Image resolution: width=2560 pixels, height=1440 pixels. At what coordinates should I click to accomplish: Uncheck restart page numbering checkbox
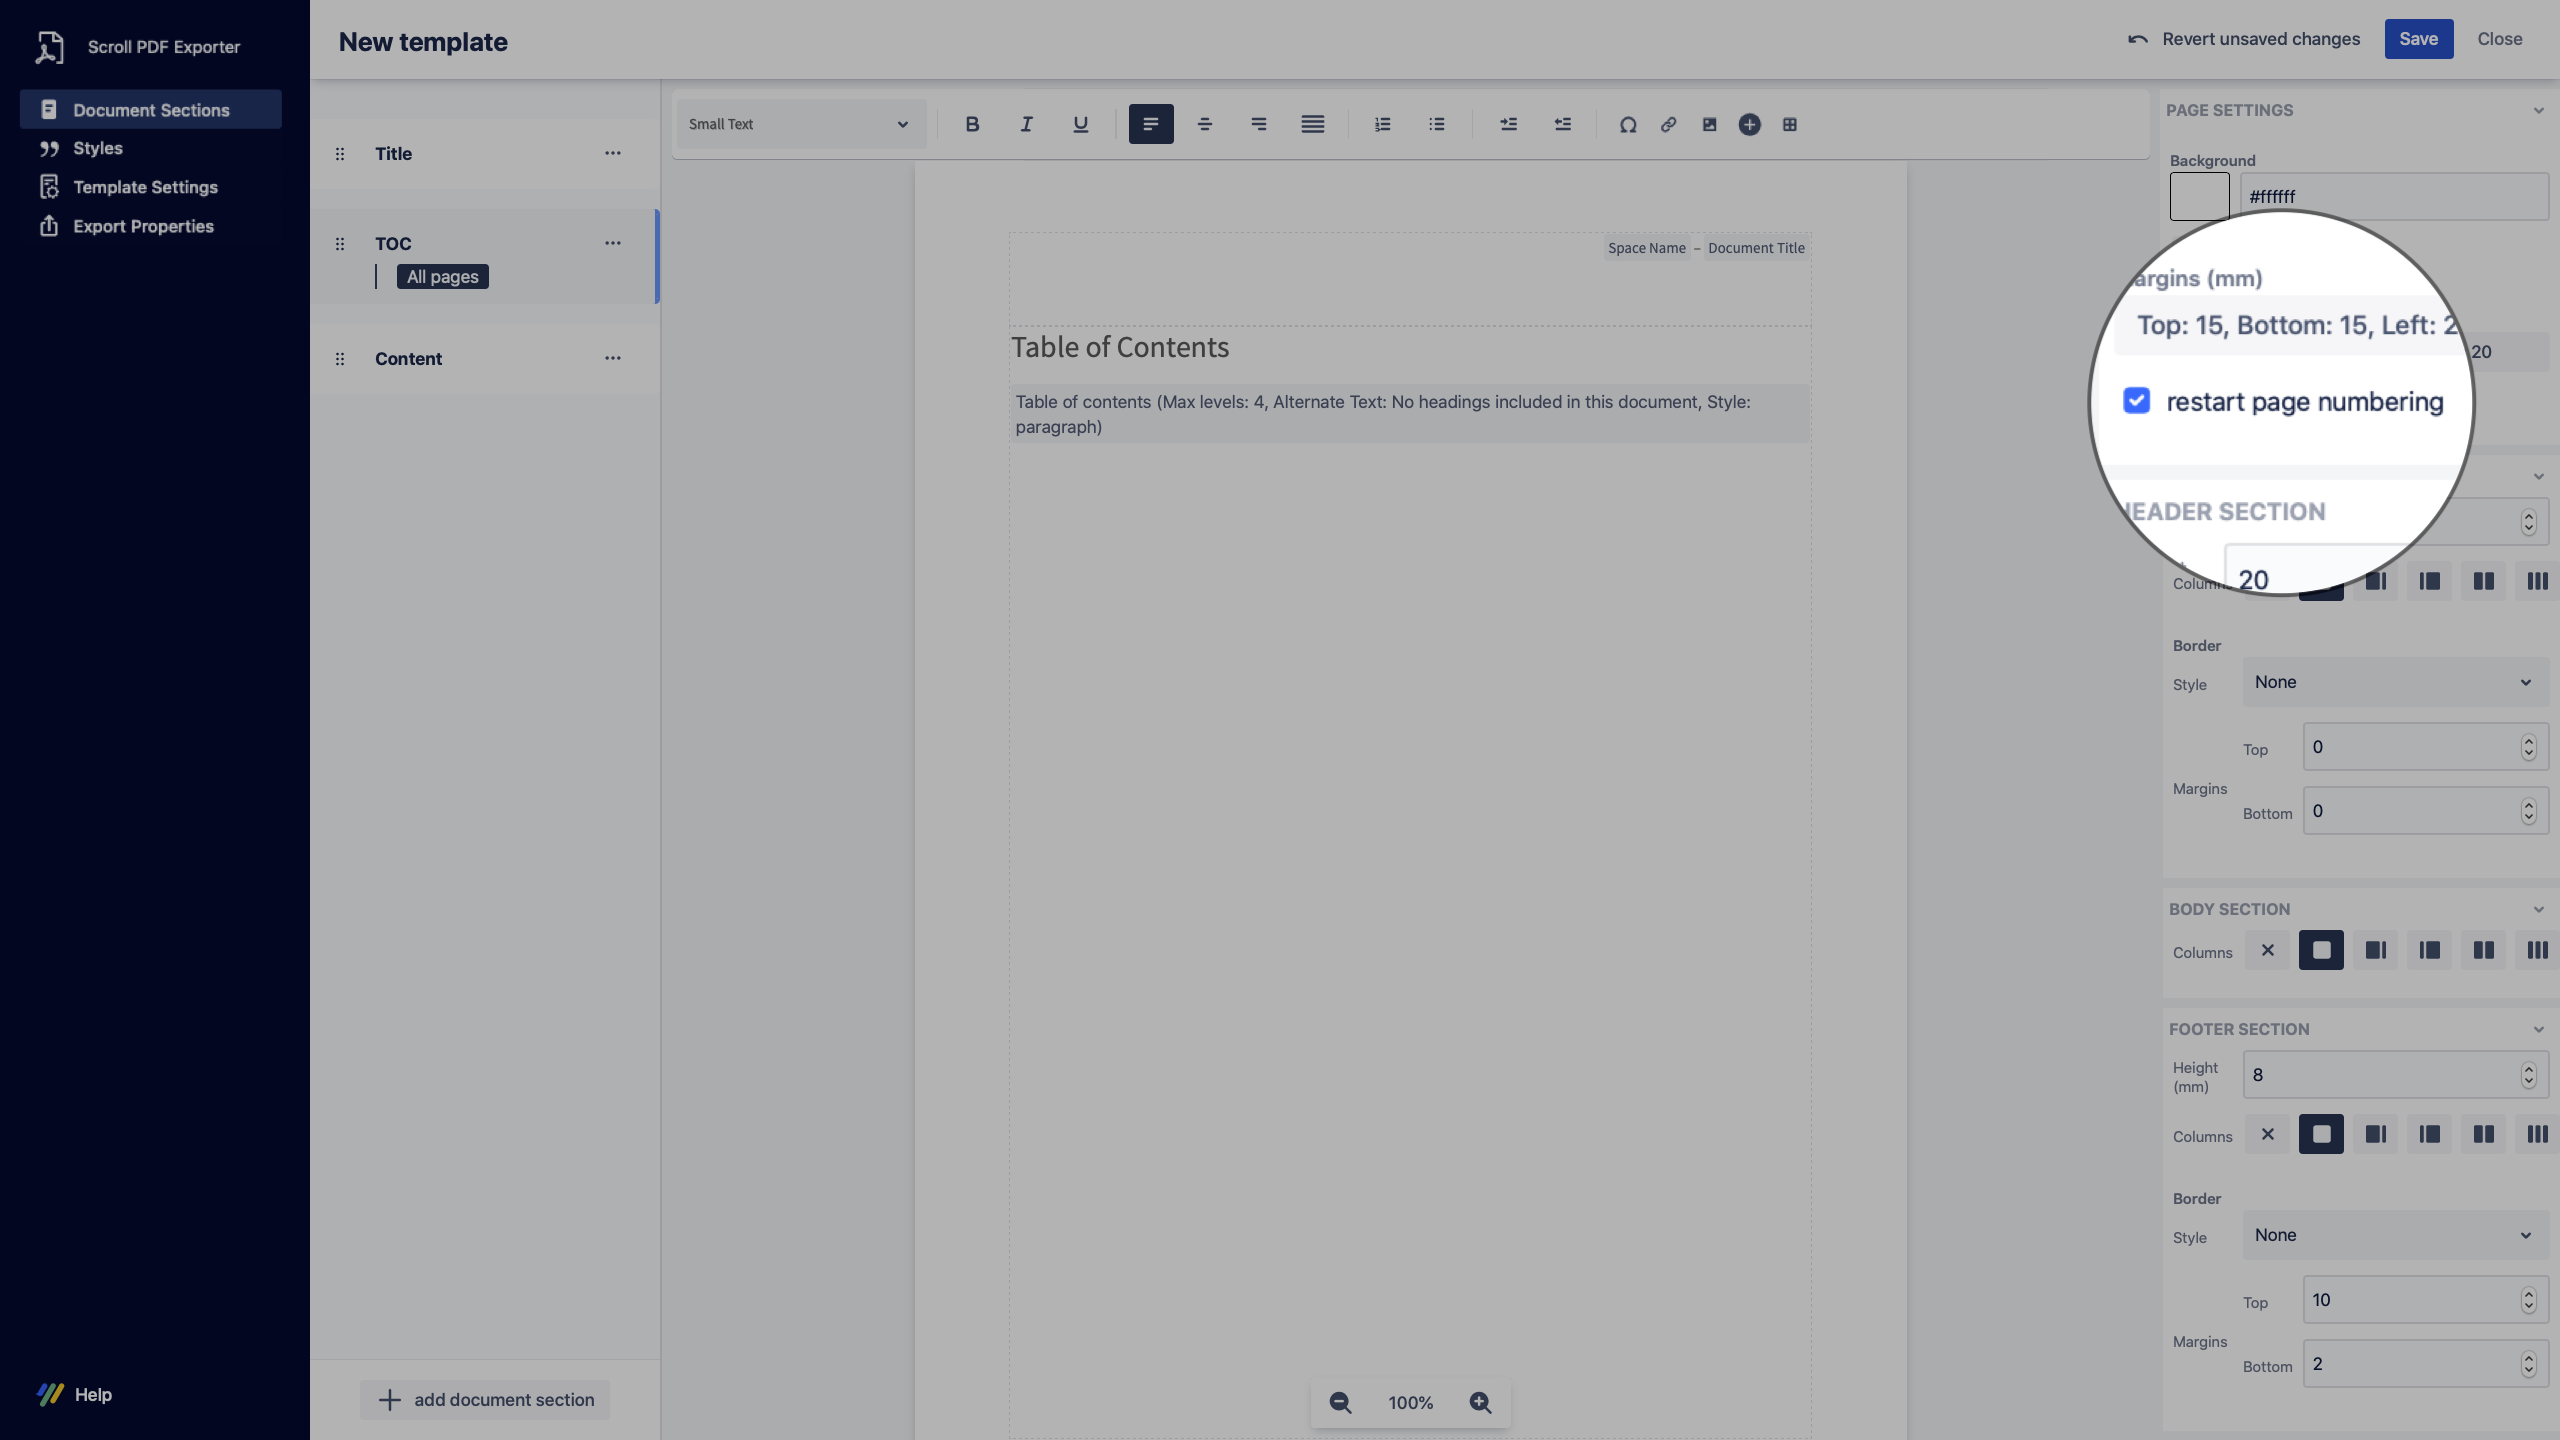pyautogui.click(x=2136, y=401)
